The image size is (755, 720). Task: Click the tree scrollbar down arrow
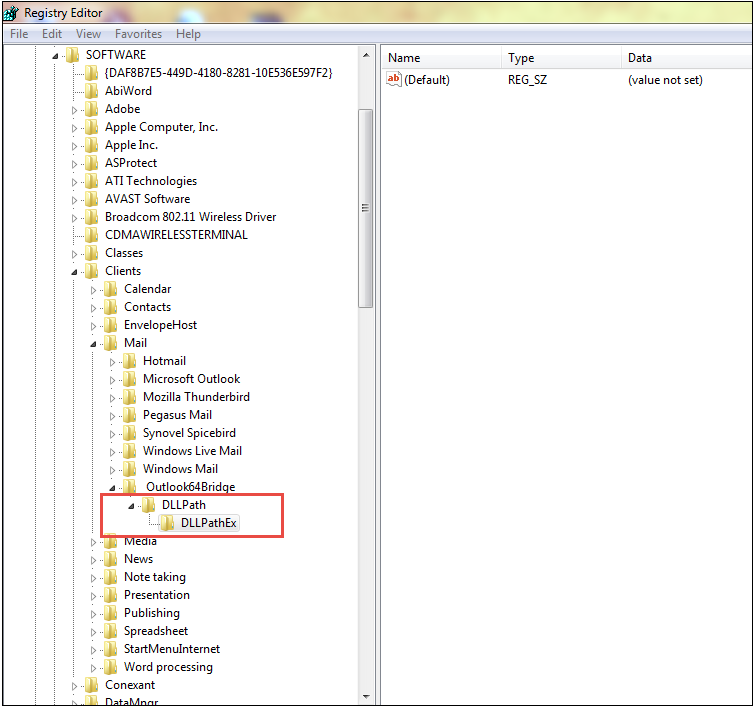(366, 696)
